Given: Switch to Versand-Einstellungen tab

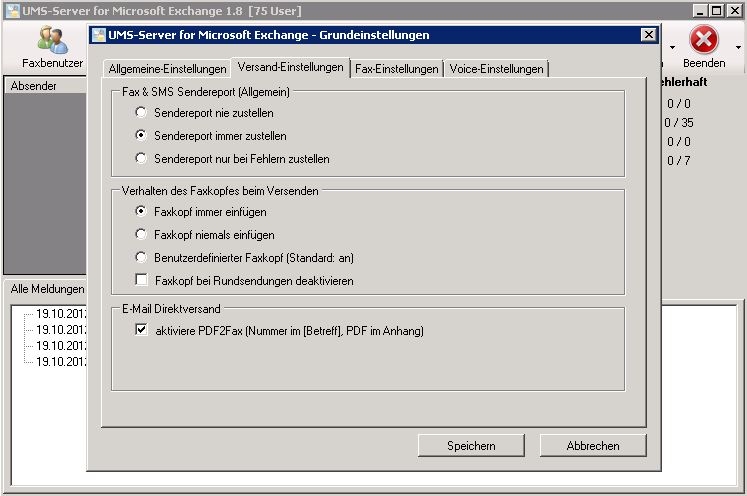Looking at the screenshot, I should tap(291, 67).
